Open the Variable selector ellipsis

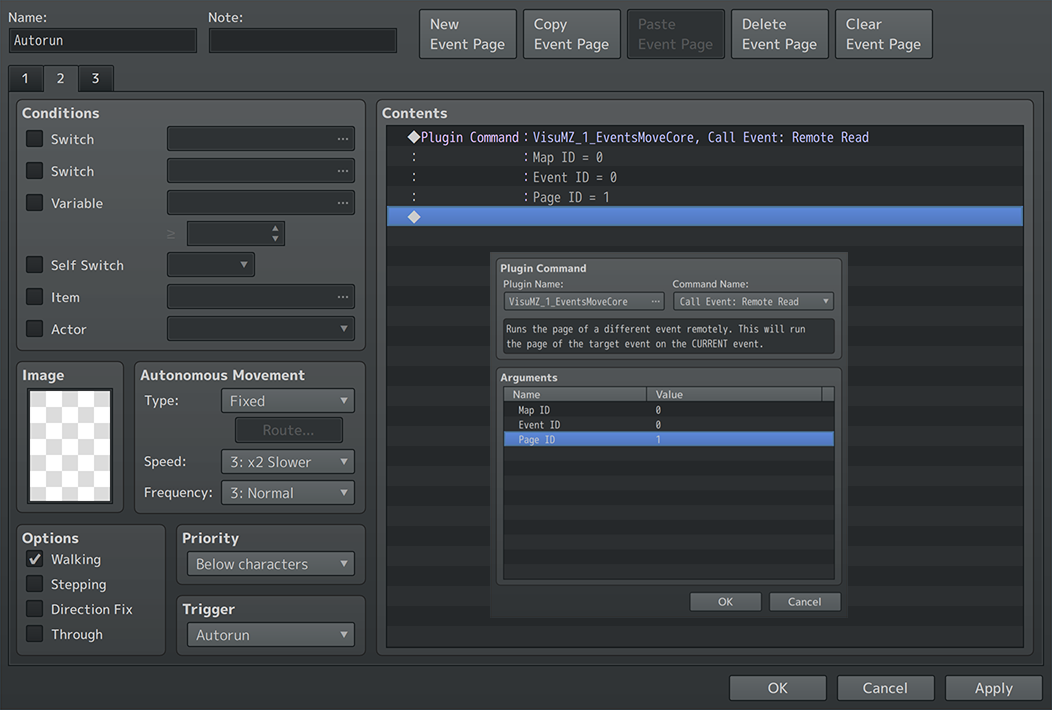pos(343,203)
